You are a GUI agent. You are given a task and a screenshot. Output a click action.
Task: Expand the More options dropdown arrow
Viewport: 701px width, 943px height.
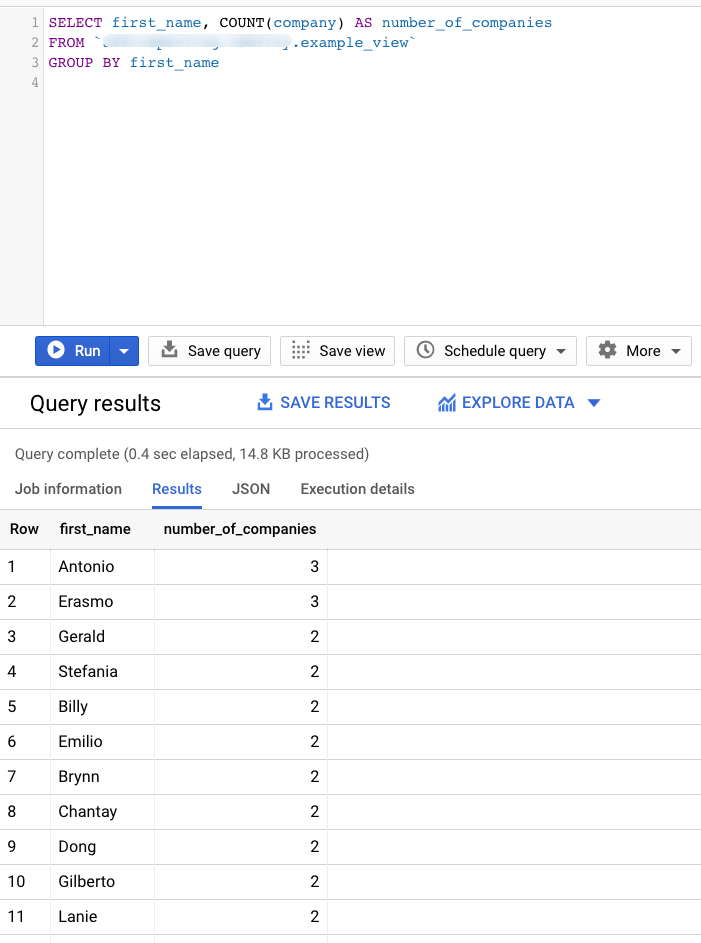(x=676, y=351)
